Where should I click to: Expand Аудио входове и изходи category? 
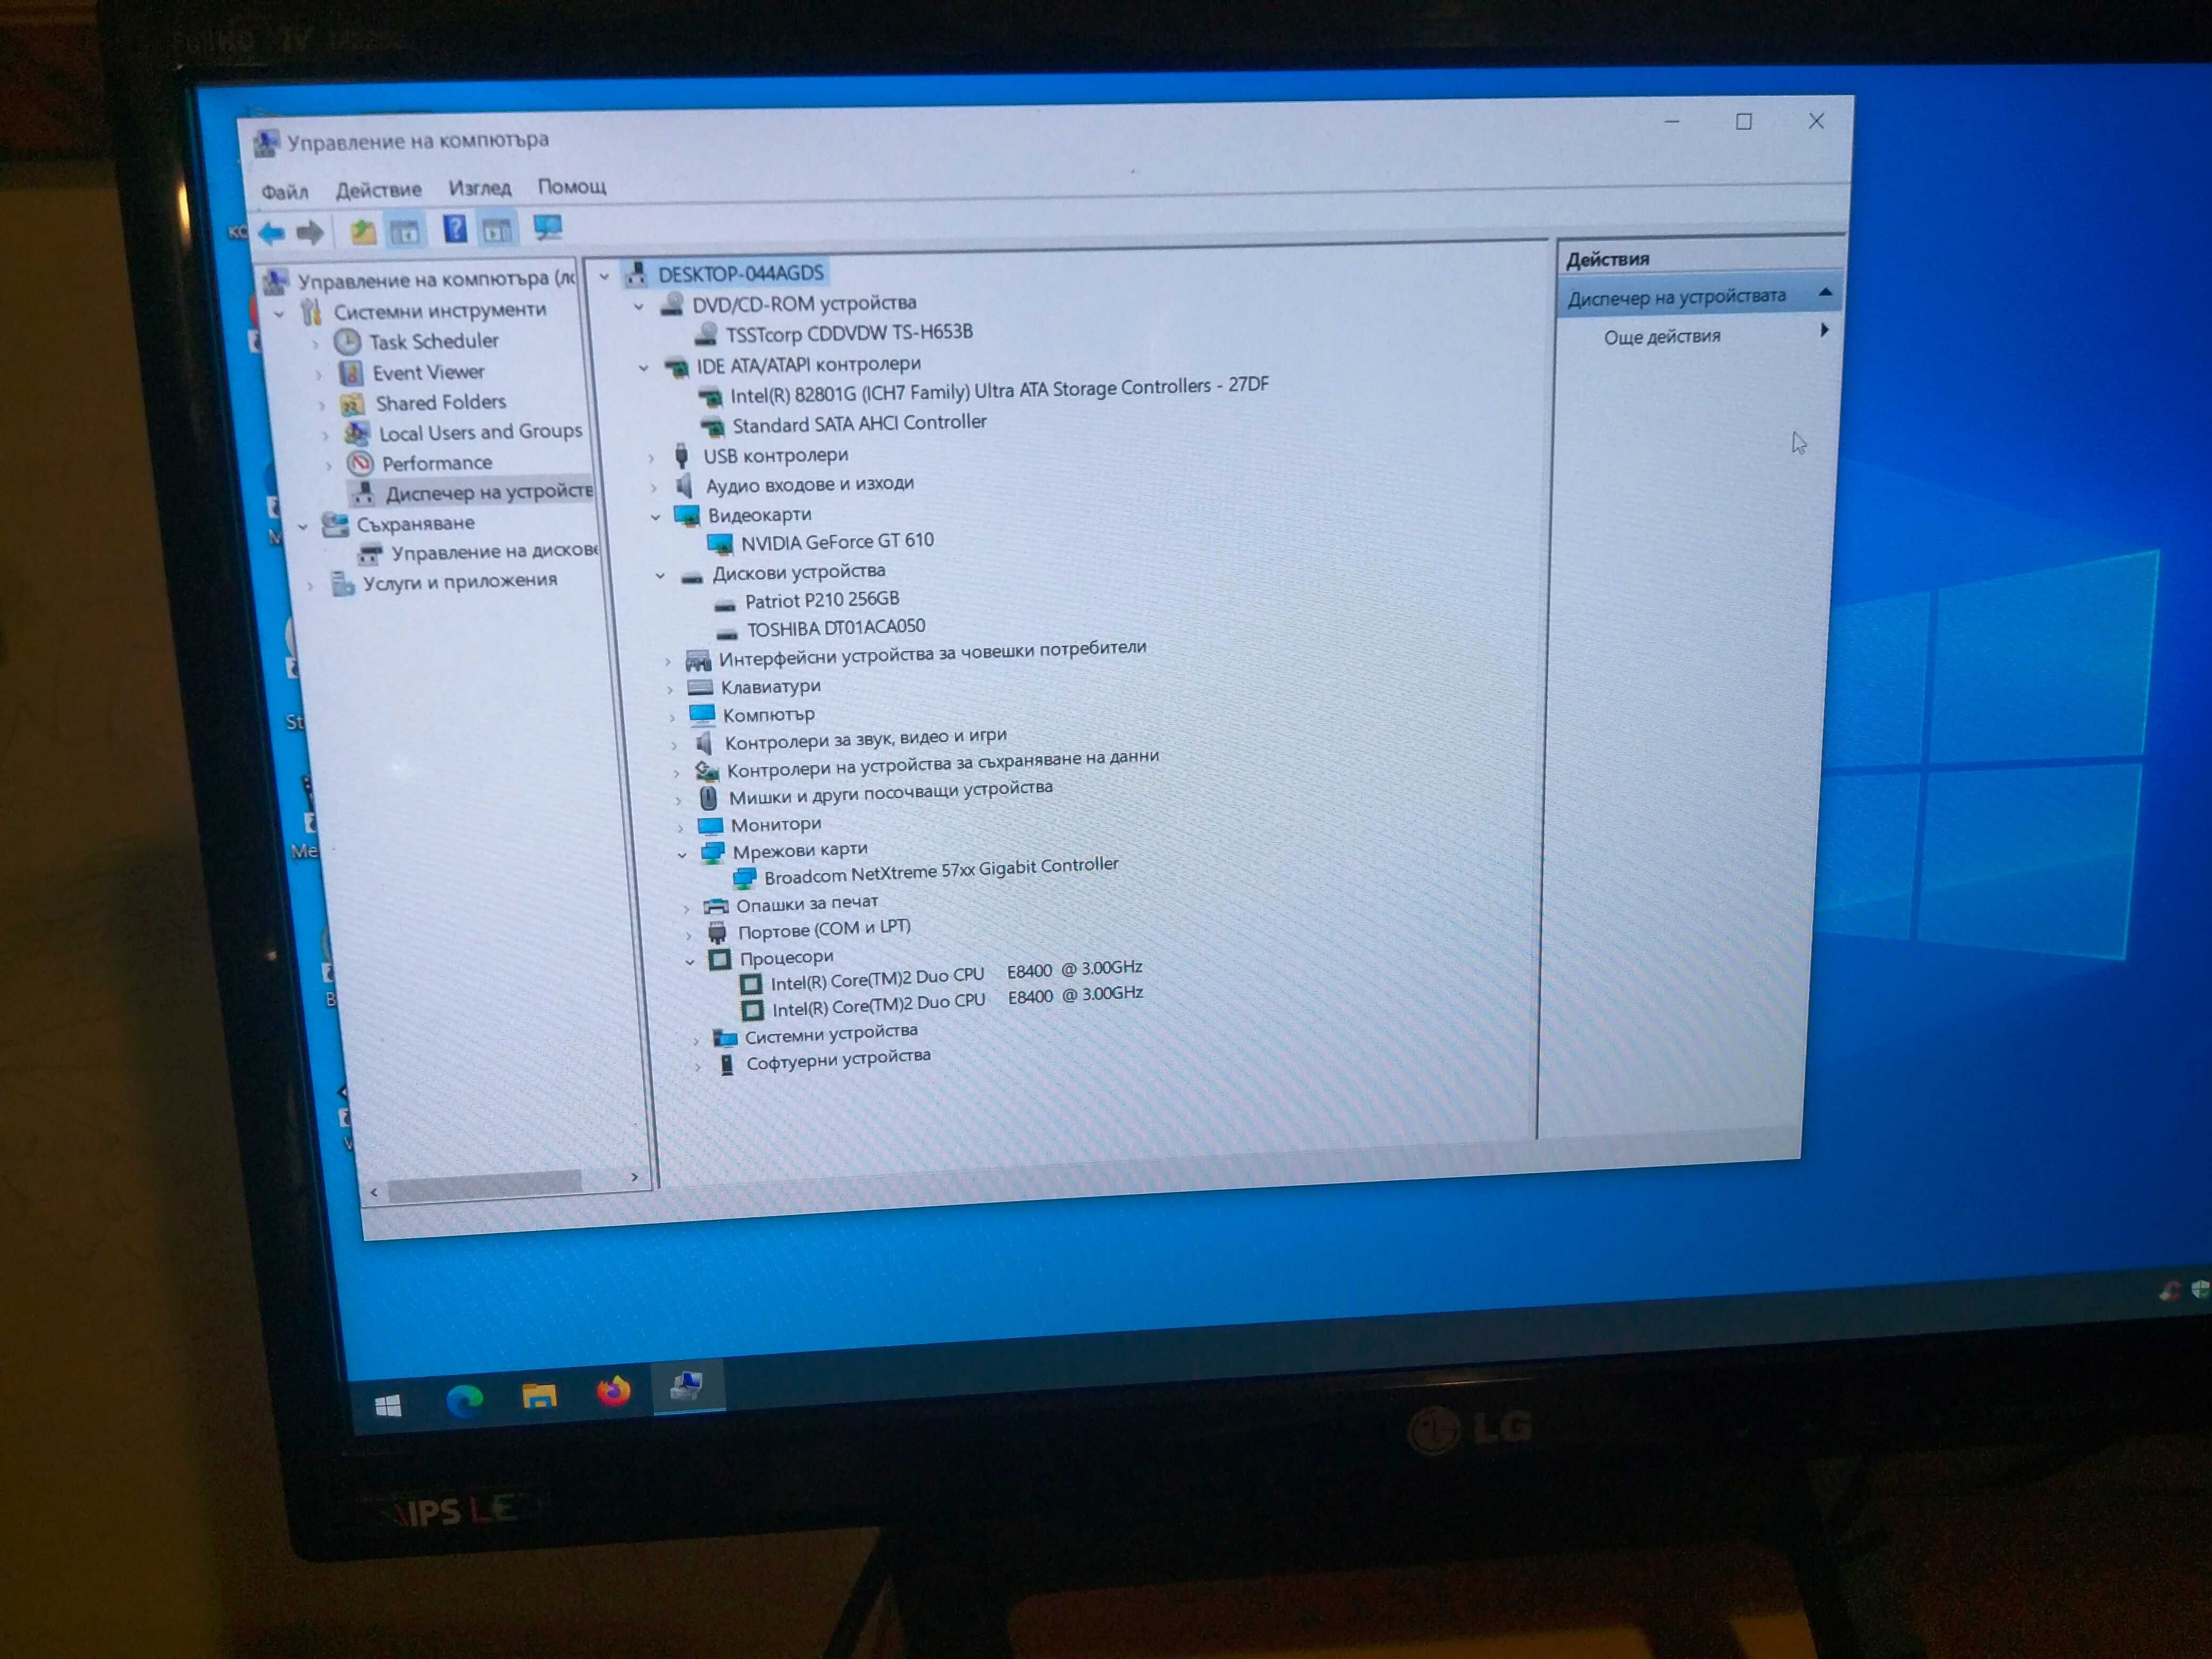pyautogui.click(x=653, y=488)
